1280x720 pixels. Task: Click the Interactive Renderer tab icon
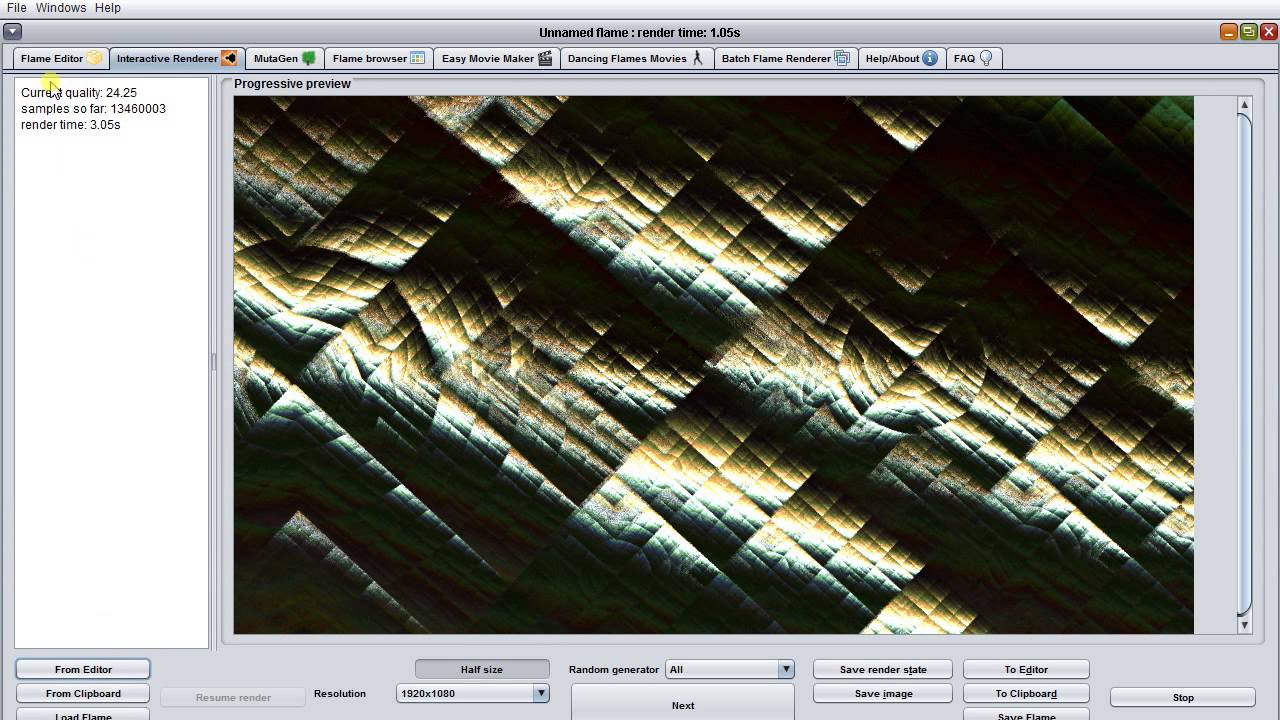[x=229, y=58]
